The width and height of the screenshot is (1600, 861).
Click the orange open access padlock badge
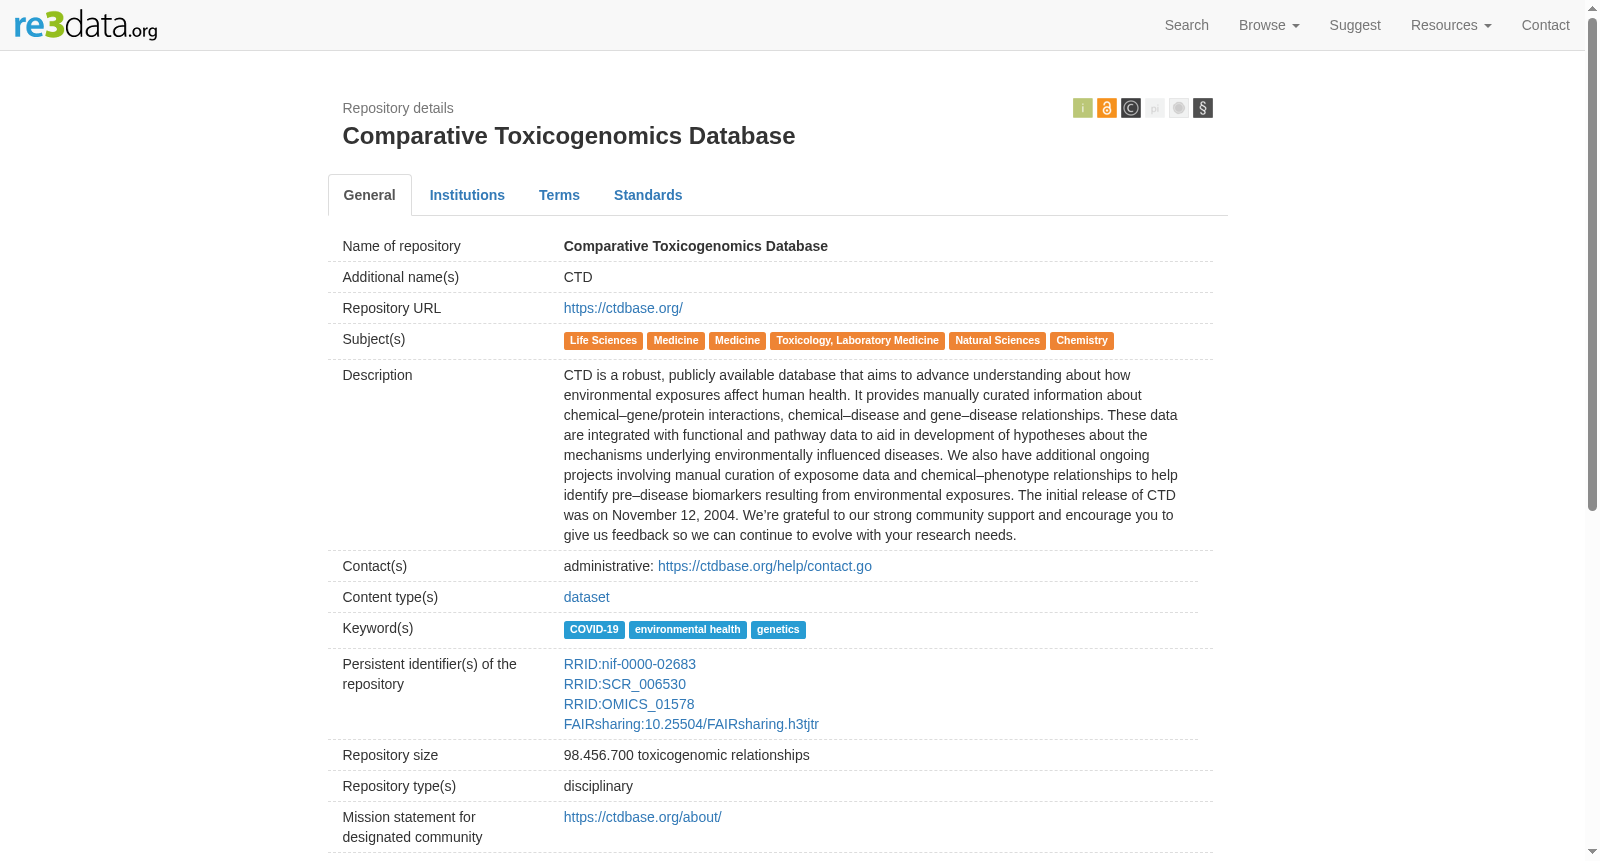click(x=1106, y=108)
